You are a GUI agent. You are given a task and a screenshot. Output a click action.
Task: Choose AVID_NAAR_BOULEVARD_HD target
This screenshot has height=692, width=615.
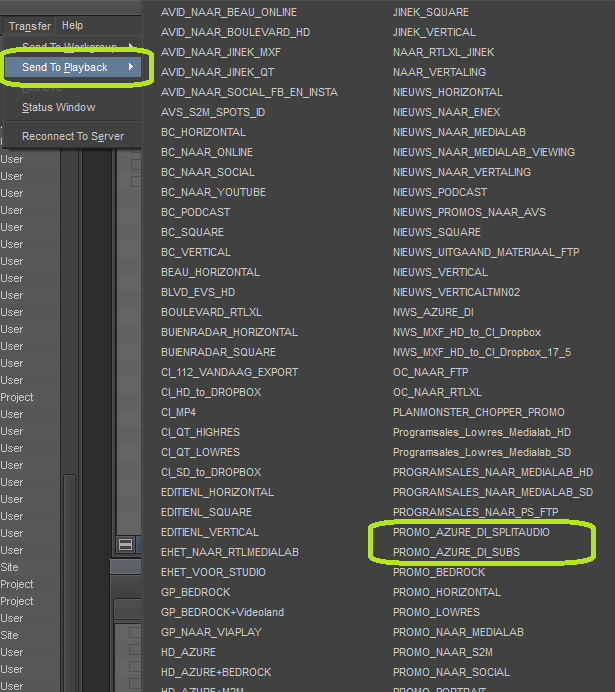point(236,32)
